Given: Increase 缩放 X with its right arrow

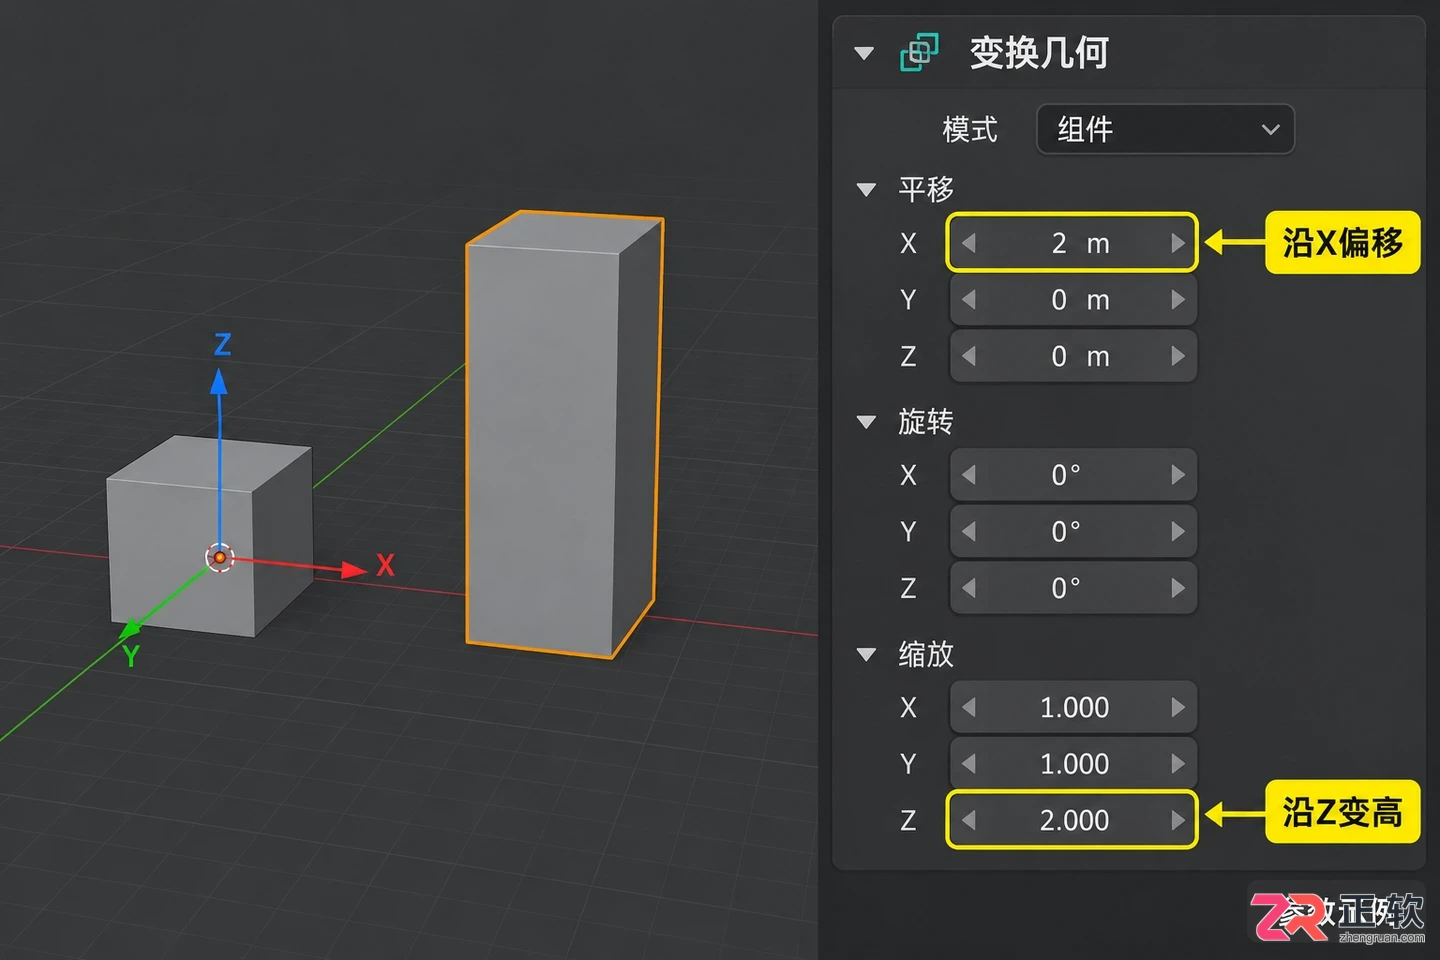Looking at the screenshot, I should 1178,707.
